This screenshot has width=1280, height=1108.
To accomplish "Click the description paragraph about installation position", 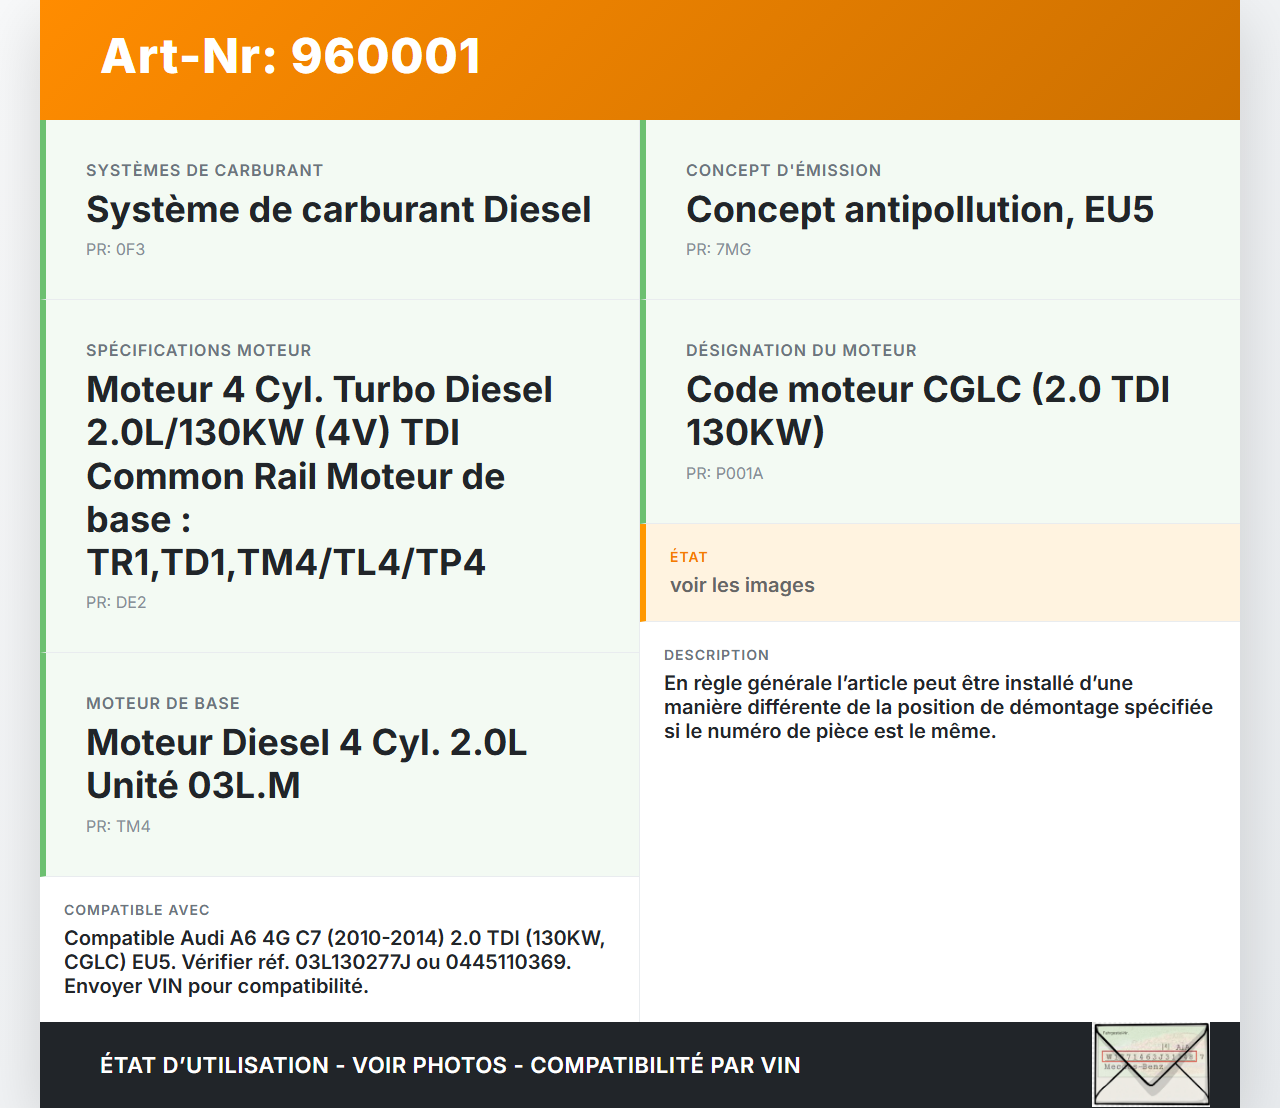I will tap(937, 708).
